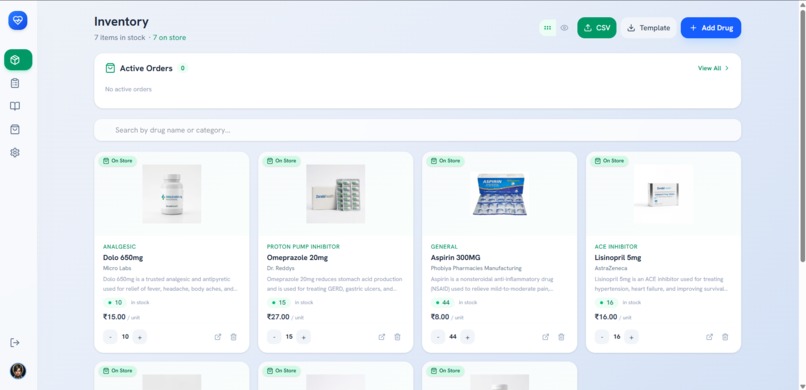
Task: Delete Lisinopril 5mg with trash icon
Action: (725, 337)
